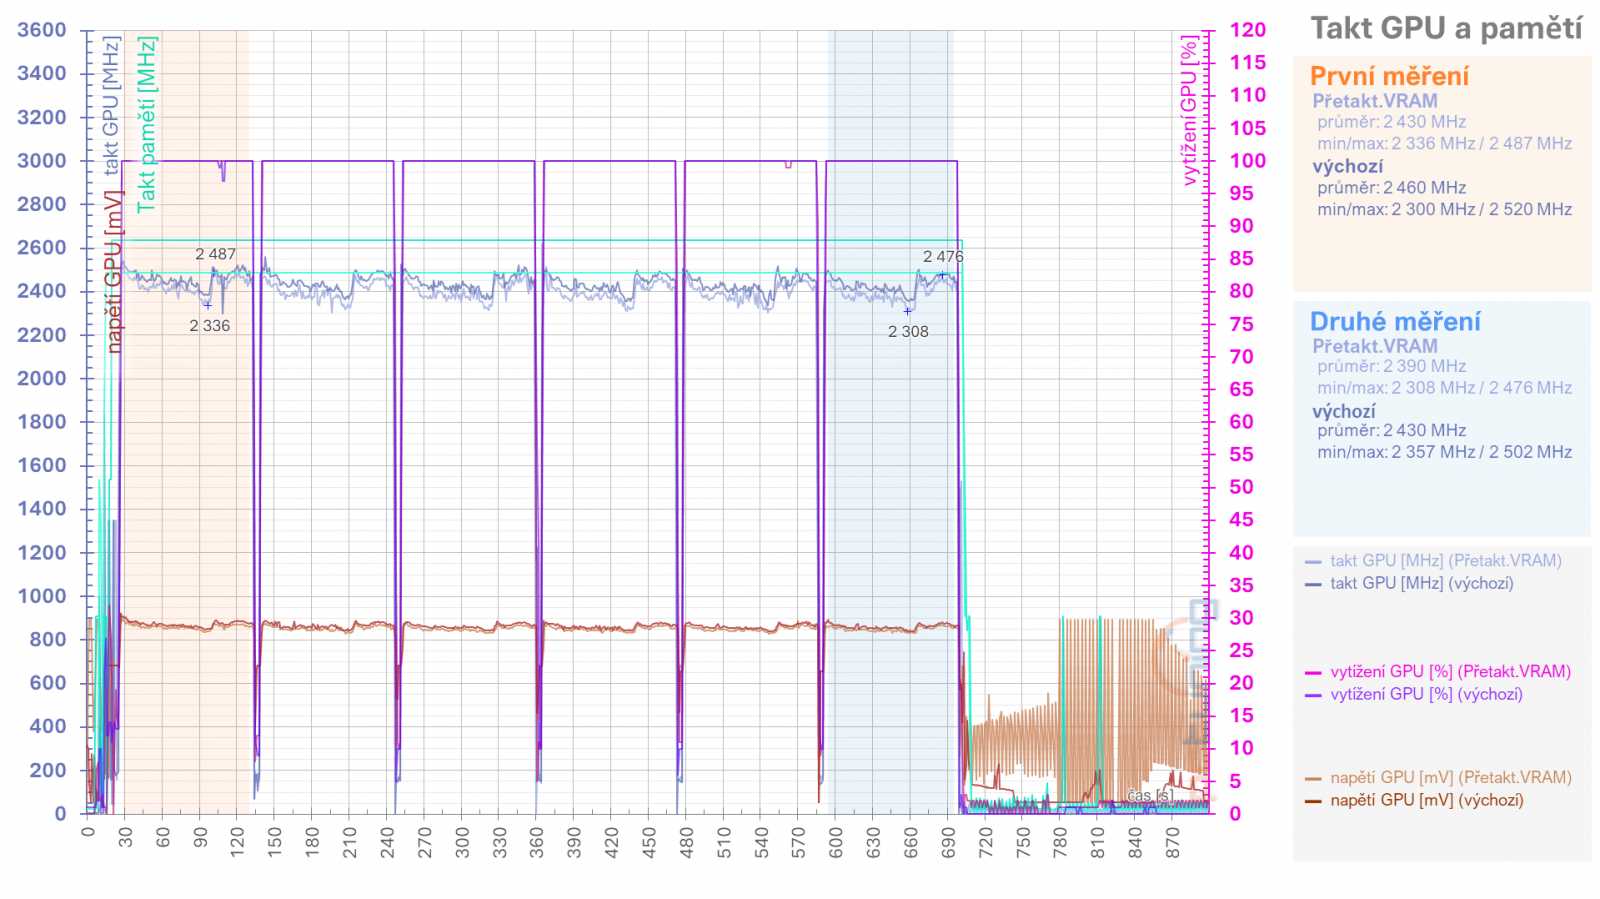Click '5' on the right percent axis

point(1235,781)
